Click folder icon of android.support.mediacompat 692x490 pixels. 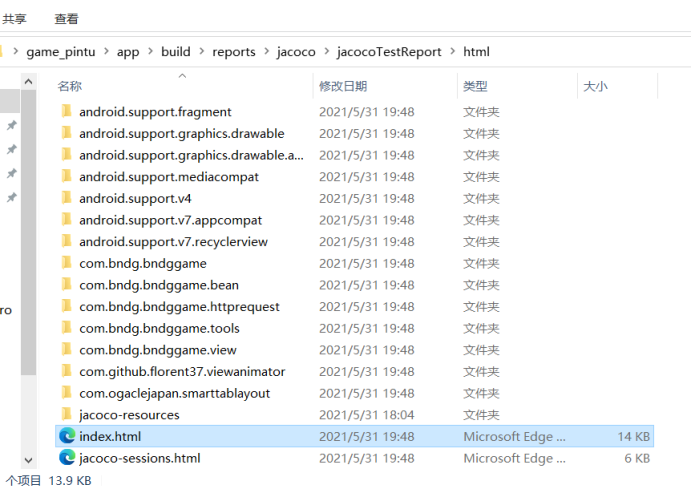67,176
